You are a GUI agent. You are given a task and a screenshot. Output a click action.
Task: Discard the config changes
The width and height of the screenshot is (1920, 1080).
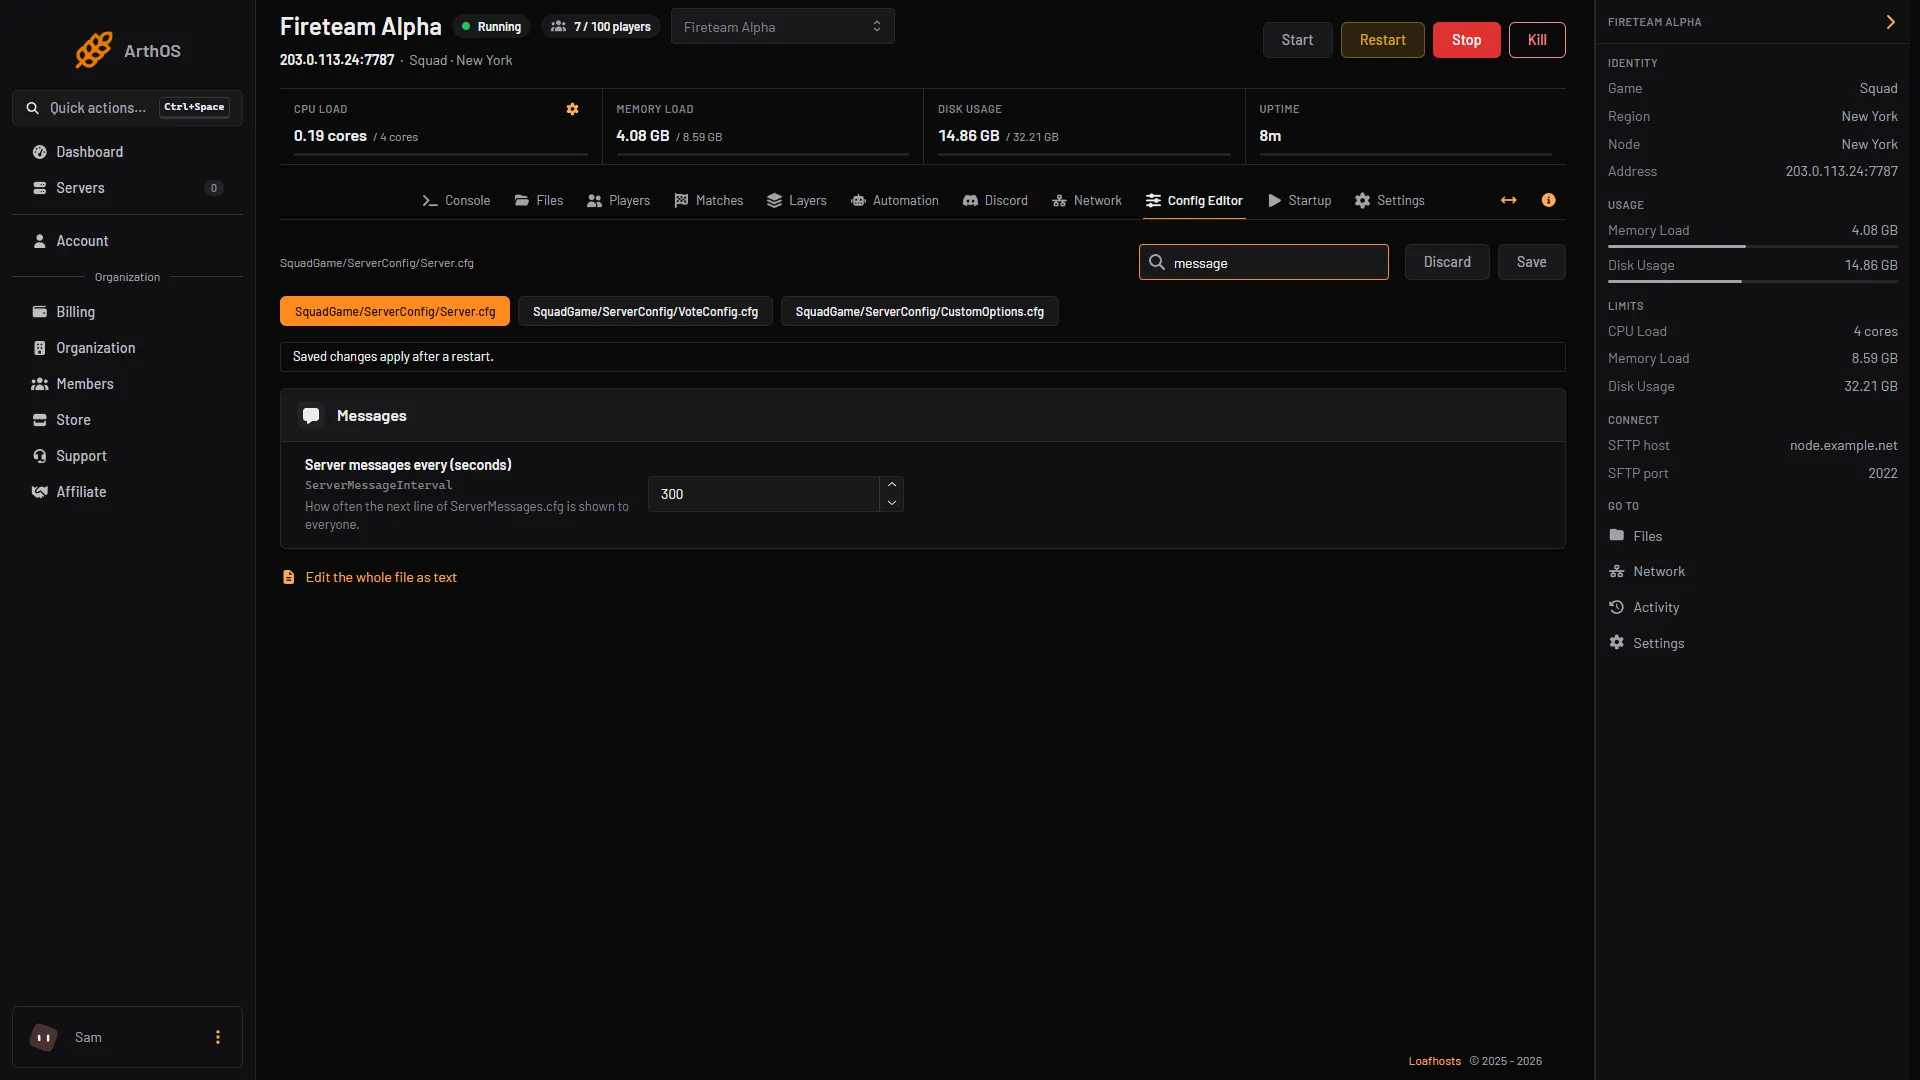[1447, 262]
